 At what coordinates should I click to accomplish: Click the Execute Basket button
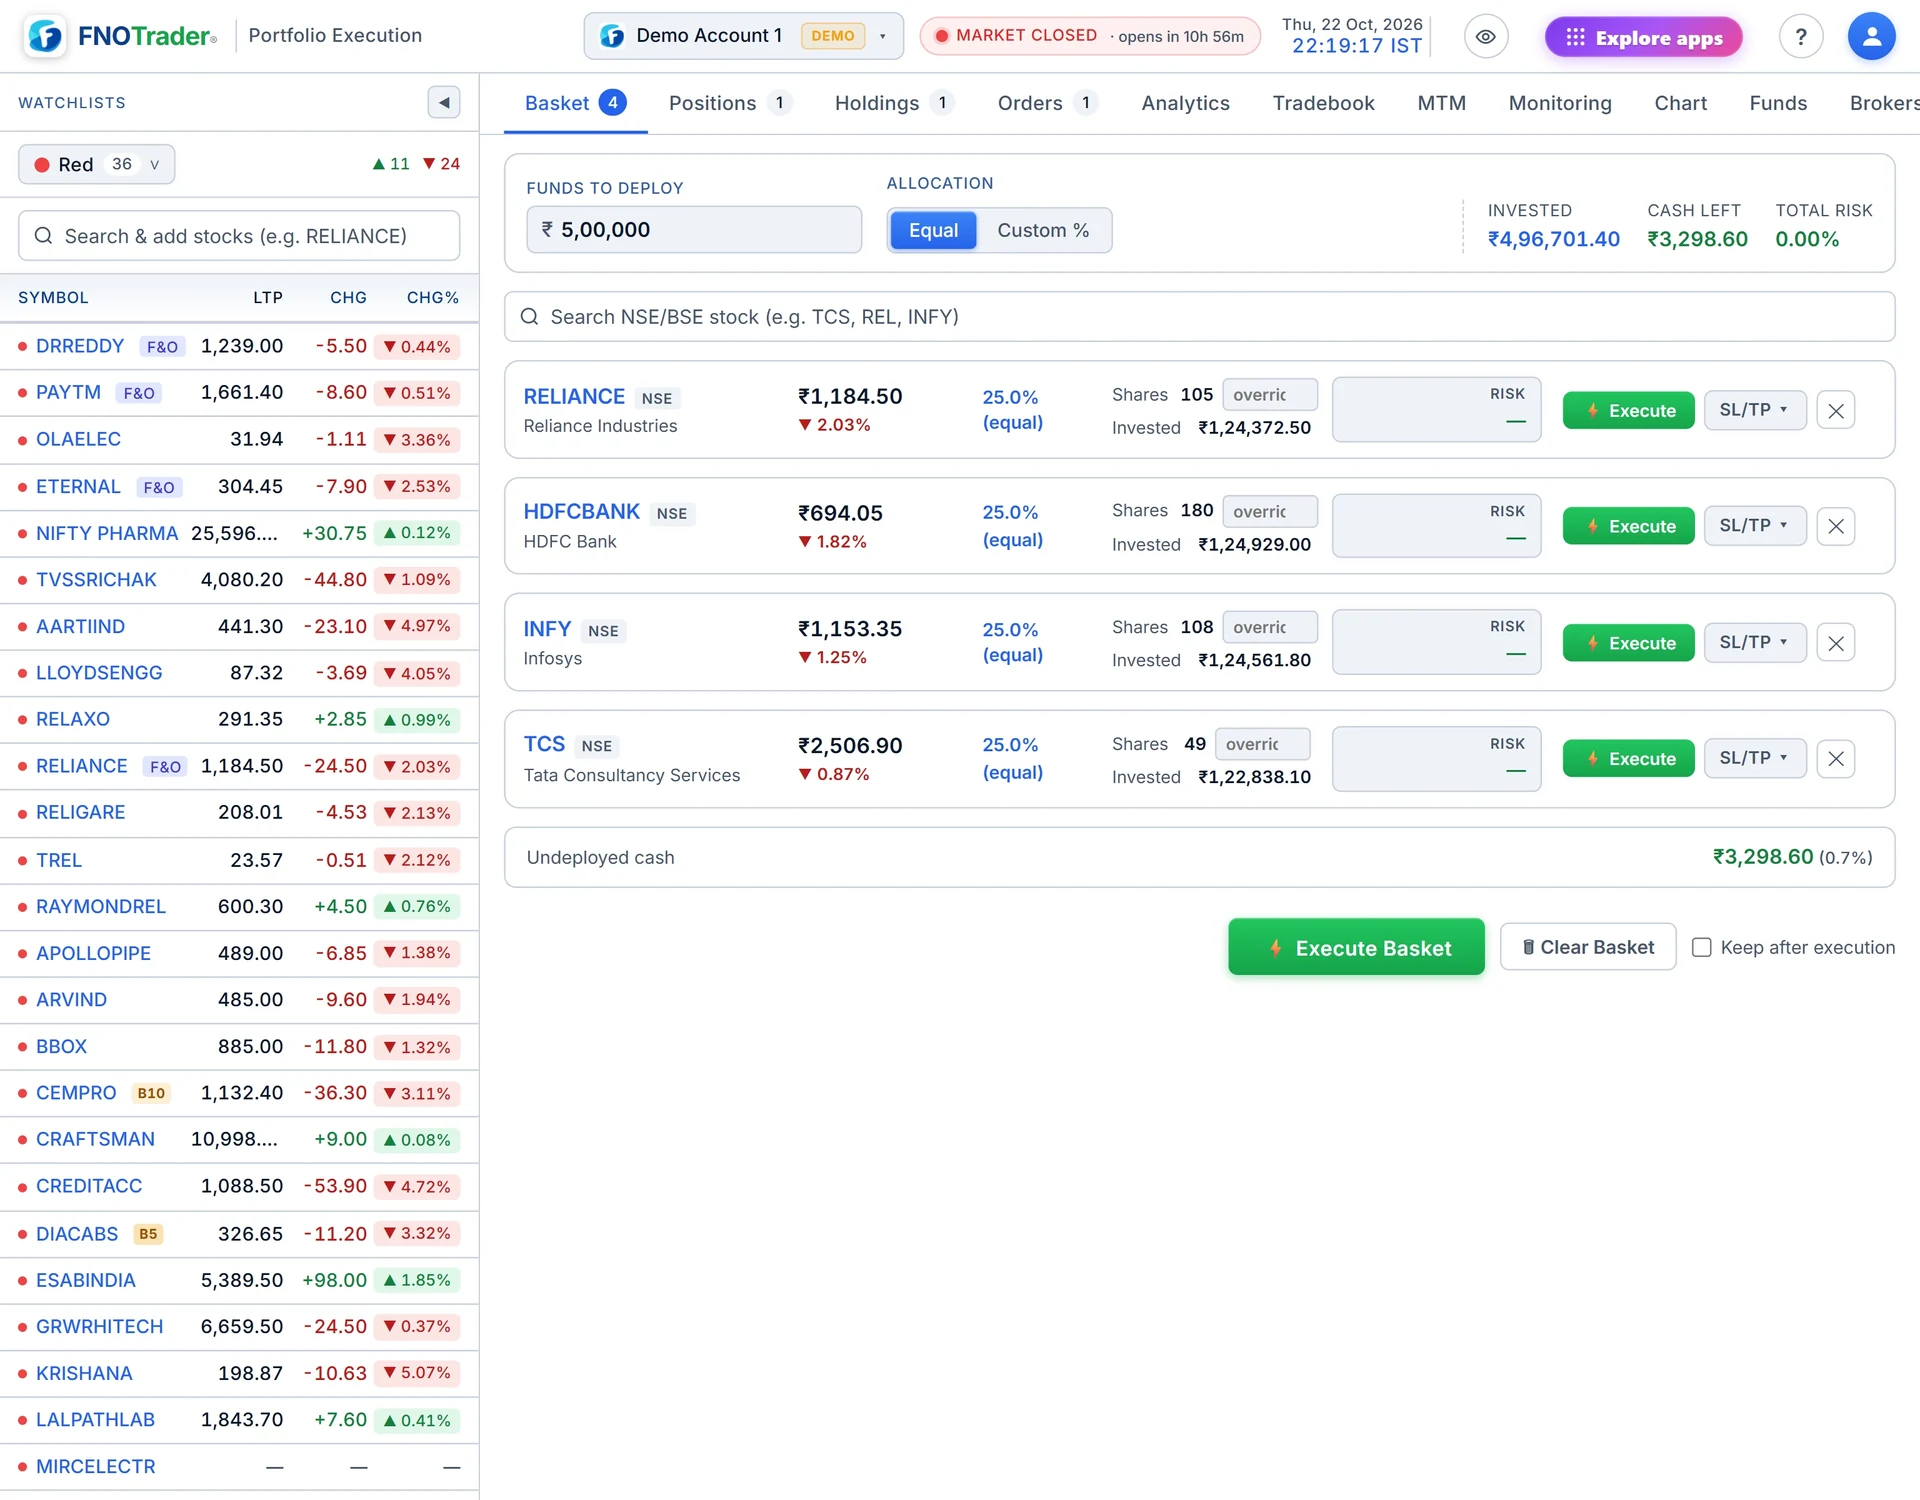1356,947
